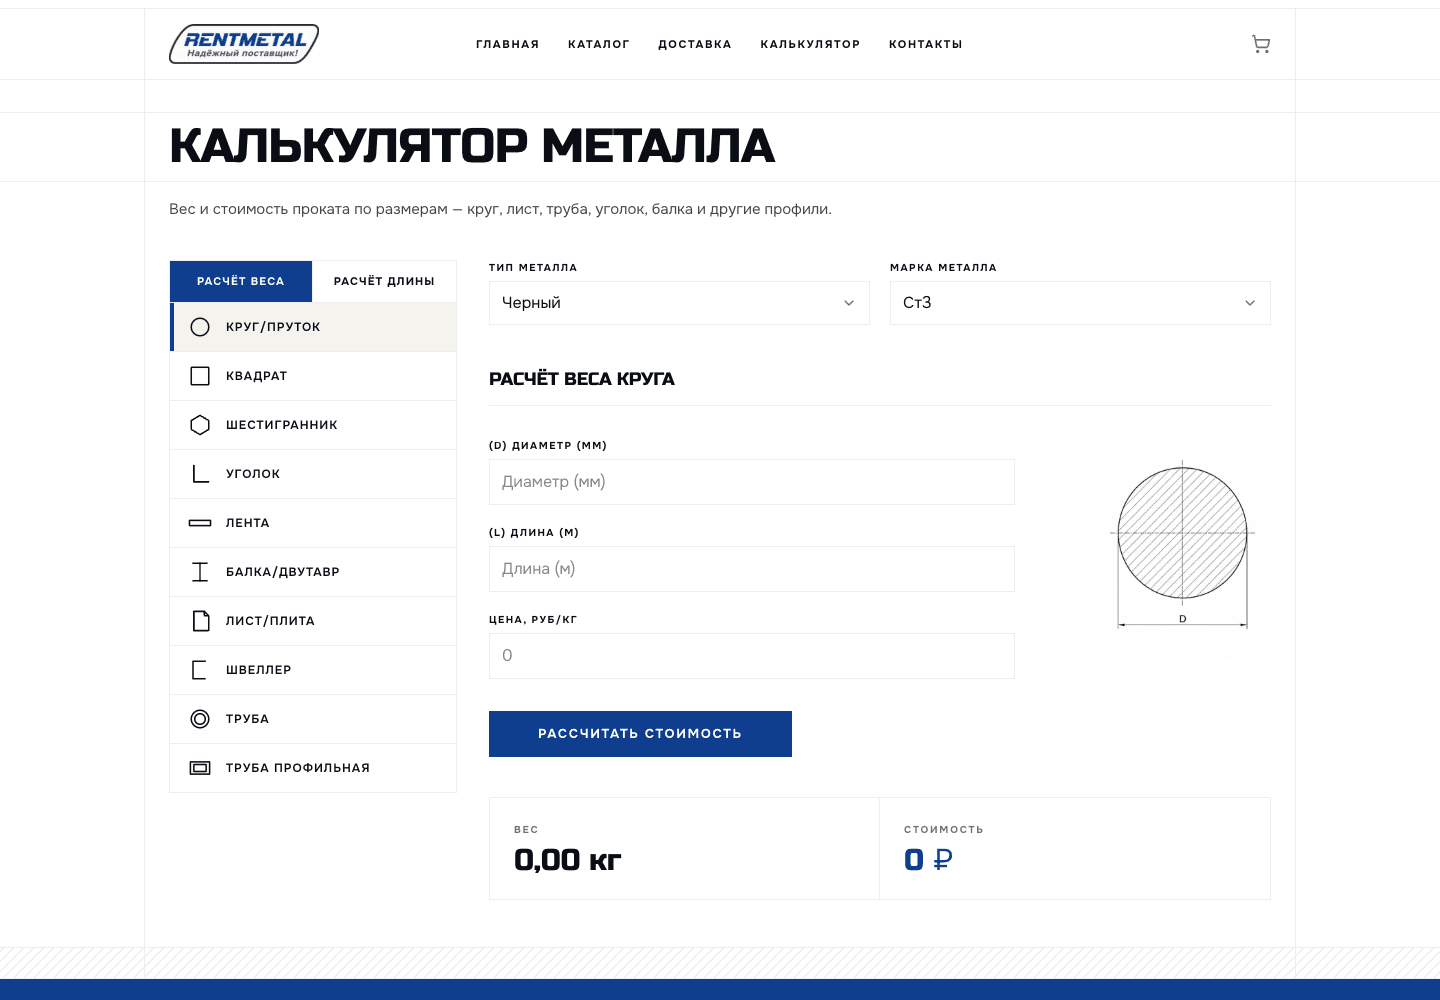Switch to Расчёт веса tab
The height and width of the screenshot is (1000, 1440).
tap(241, 281)
